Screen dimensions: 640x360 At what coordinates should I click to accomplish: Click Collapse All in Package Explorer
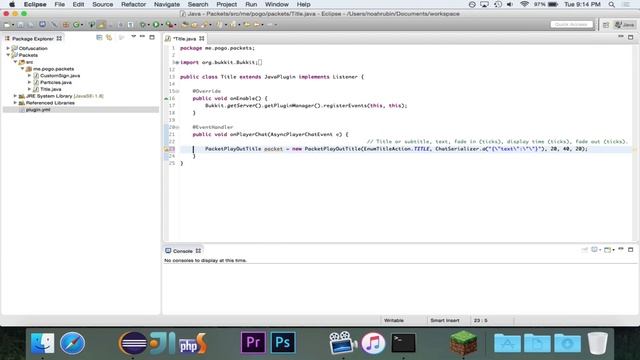click(x=99, y=38)
